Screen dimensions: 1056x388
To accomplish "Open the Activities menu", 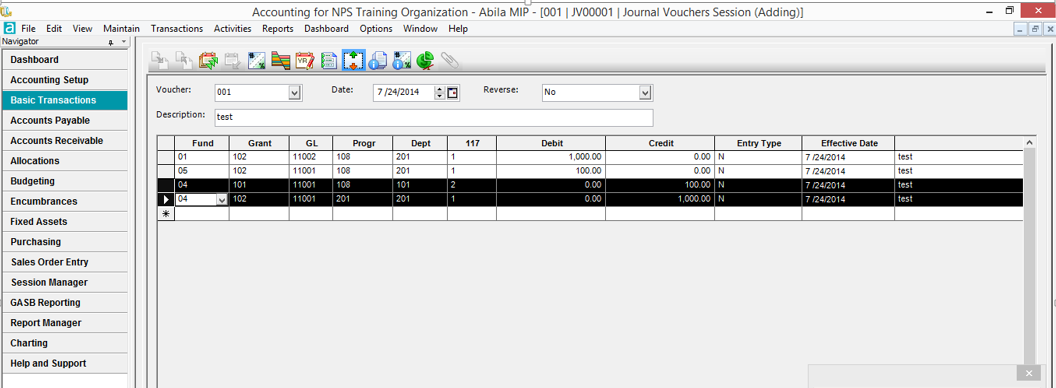I will tap(232, 28).
